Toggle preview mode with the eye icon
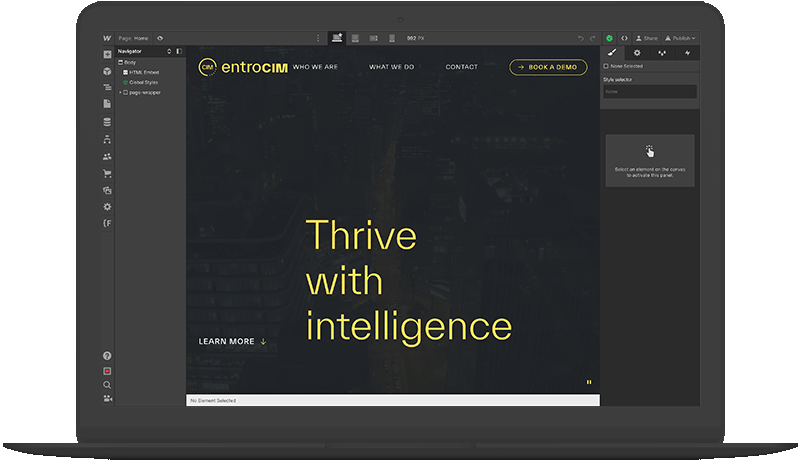 160,38
